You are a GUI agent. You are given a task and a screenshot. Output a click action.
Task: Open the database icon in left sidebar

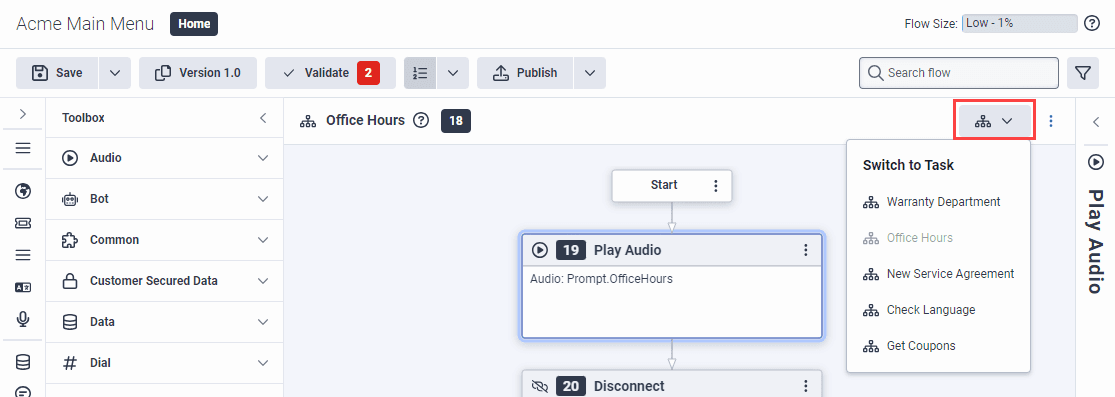point(23,362)
